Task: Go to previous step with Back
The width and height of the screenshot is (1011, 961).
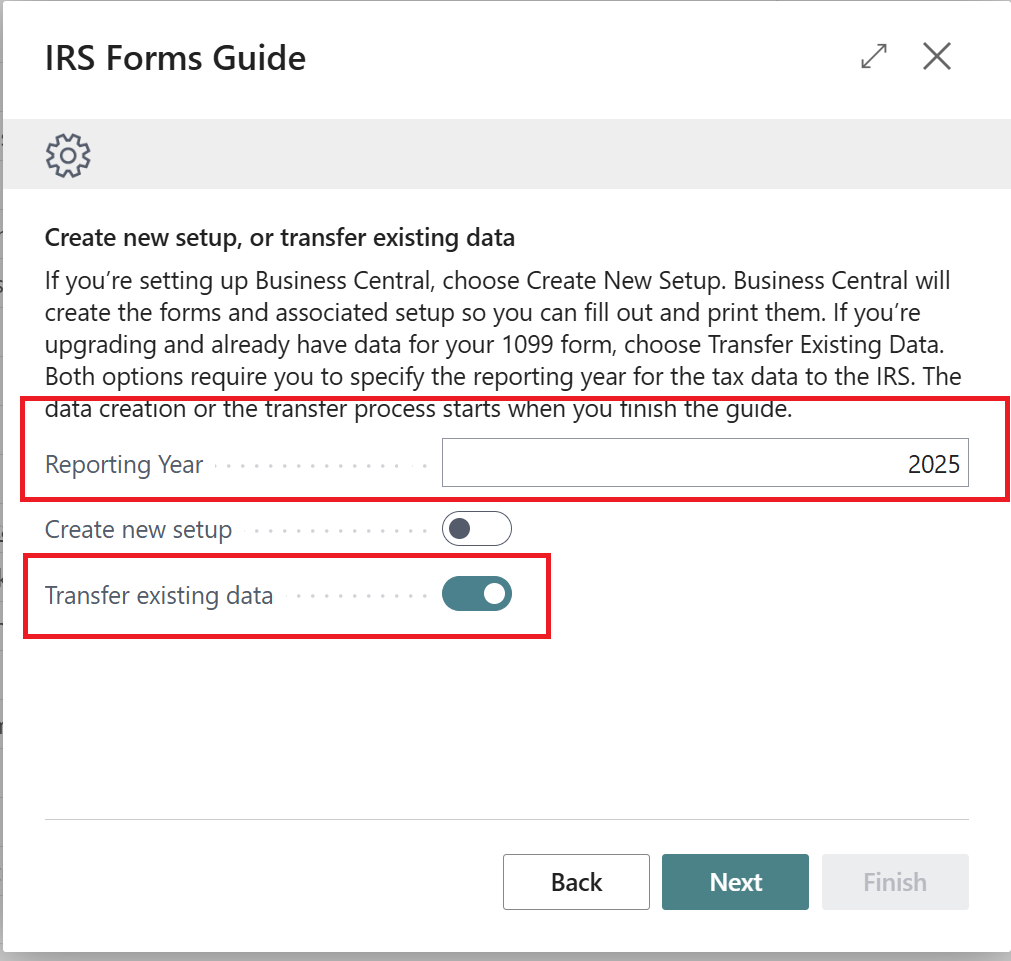Action: (576, 882)
